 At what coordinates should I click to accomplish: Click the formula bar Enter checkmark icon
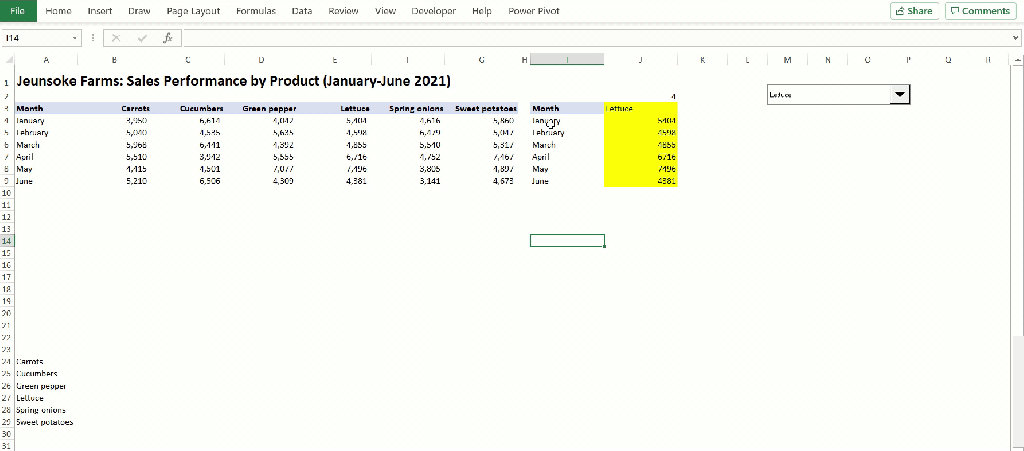(142, 38)
